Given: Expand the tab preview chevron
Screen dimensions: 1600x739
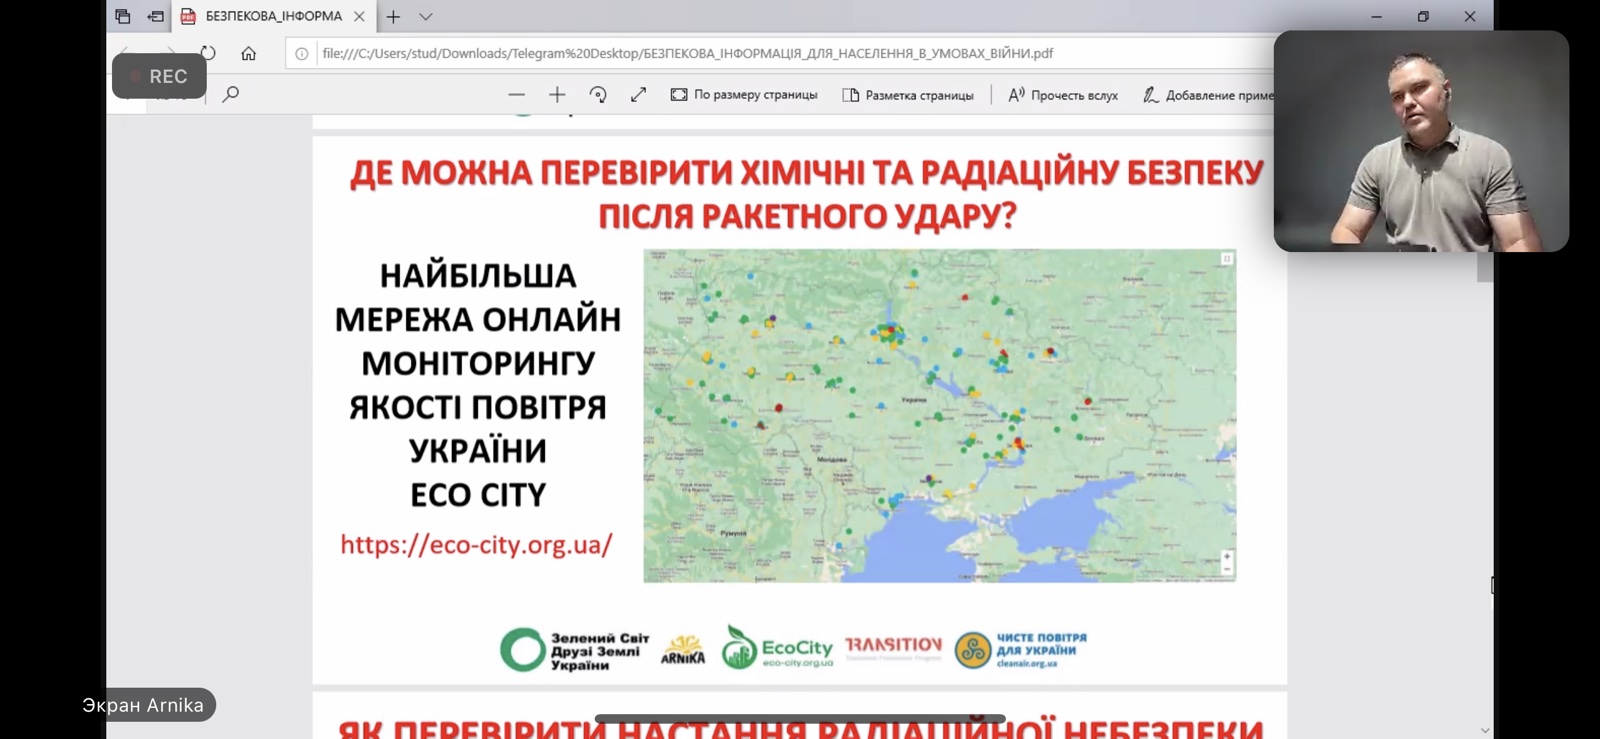Looking at the screenshot, I should click(x=426, y=16).
